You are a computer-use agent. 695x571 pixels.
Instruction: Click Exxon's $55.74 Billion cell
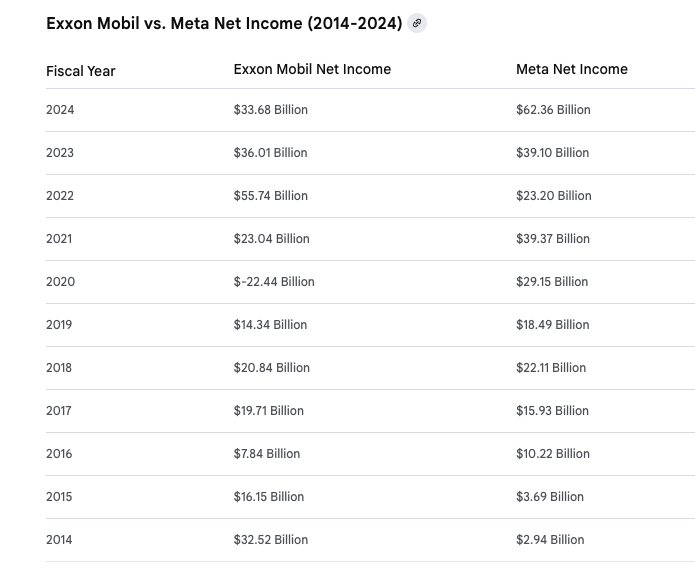point(271,196)
